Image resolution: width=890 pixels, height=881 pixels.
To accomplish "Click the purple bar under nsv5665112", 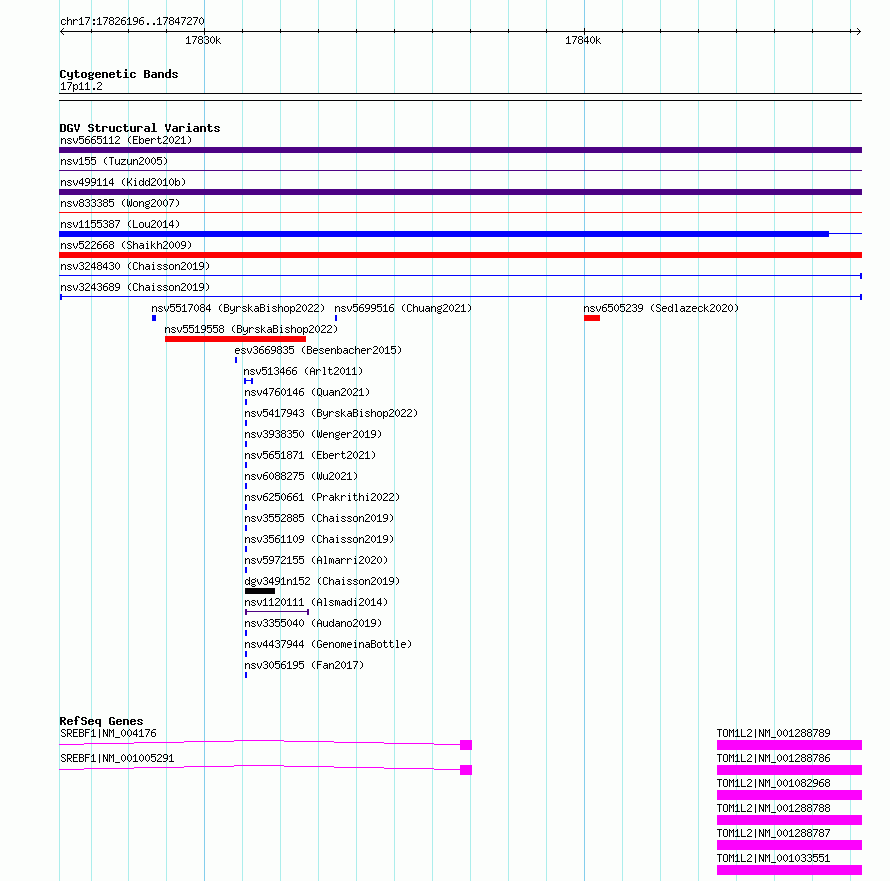I will click(460, 150).
